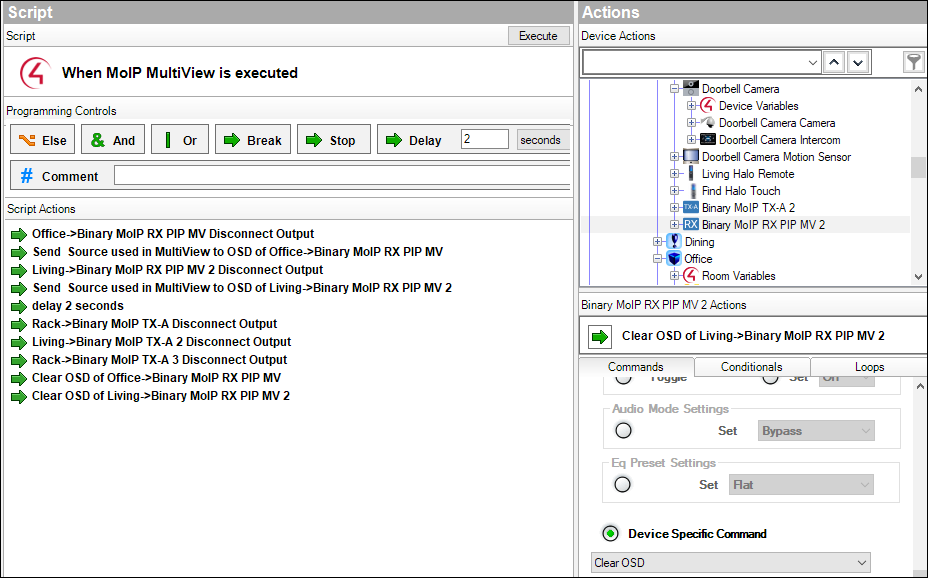Click the Execute button
Viewport: 928px width, 578px height.
click(x=538, y=36)
